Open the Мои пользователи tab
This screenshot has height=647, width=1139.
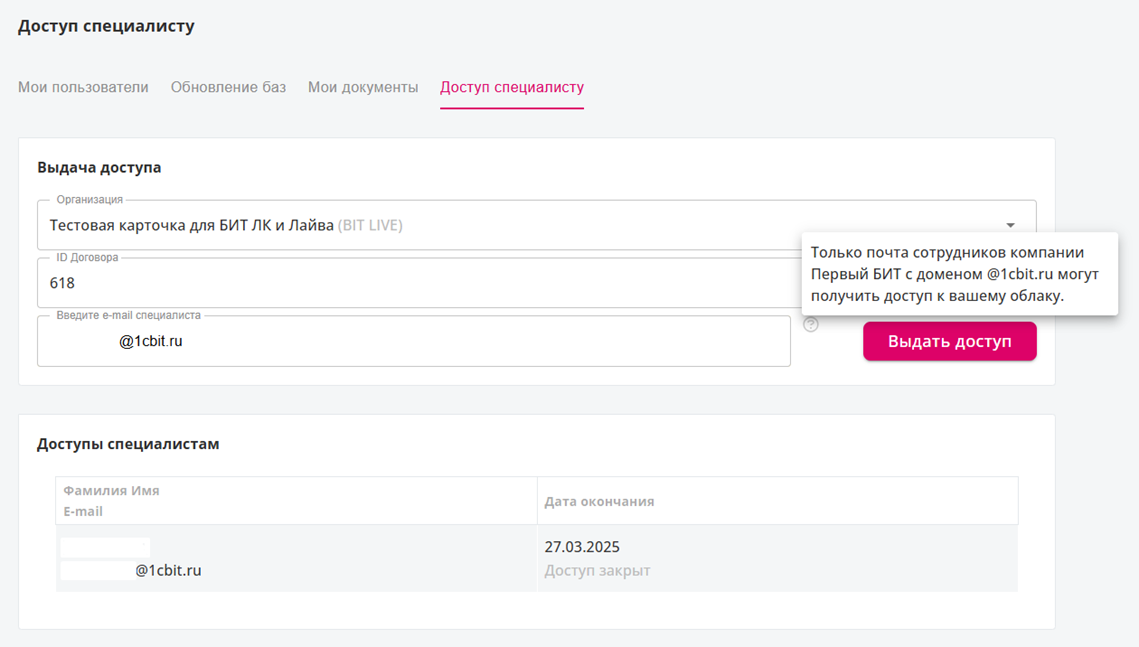[x=83, y=87]
